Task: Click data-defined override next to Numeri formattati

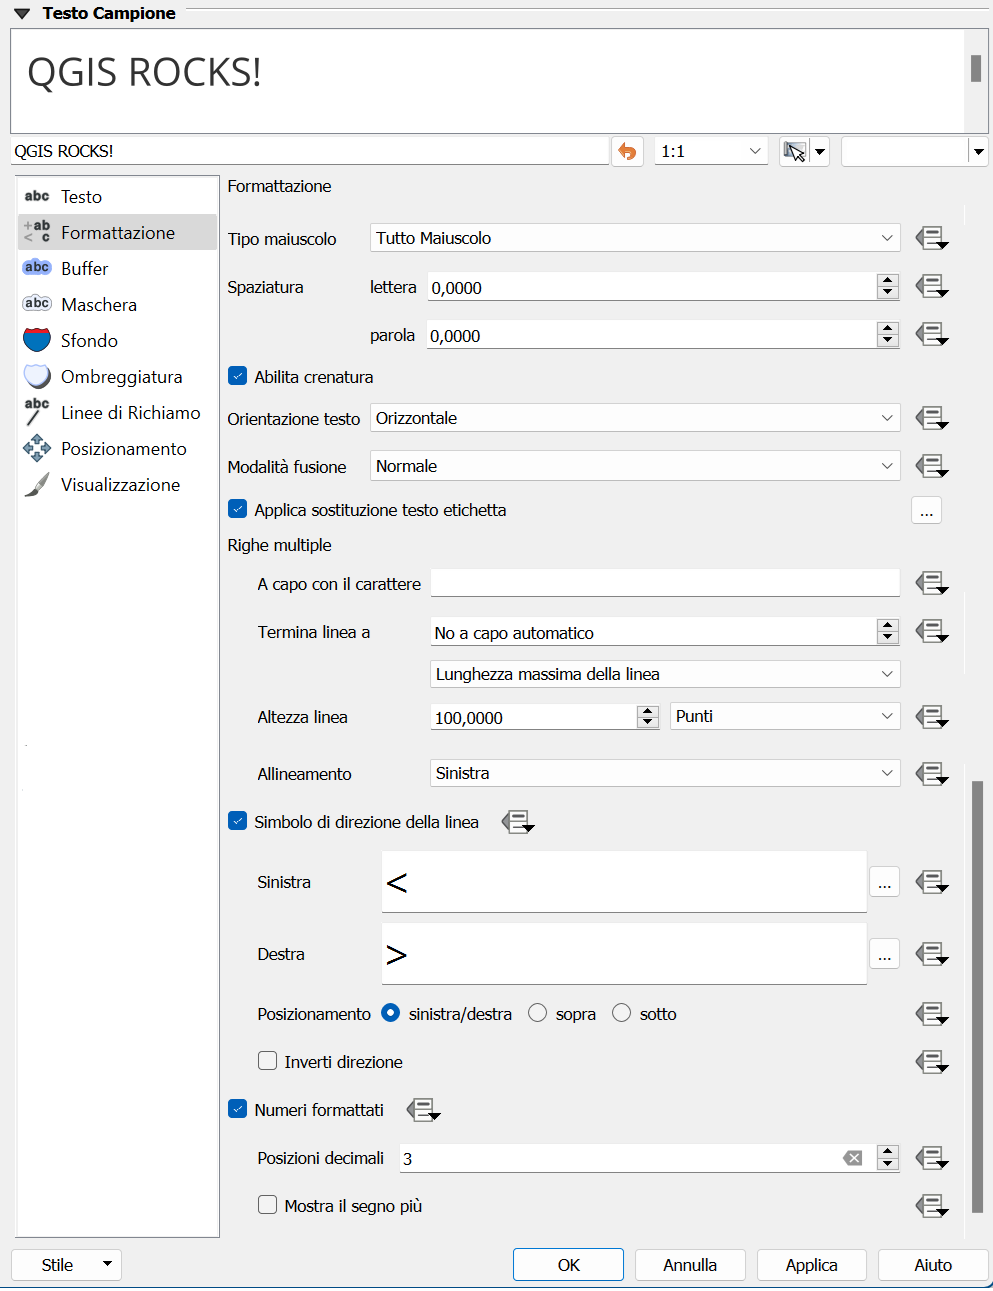Action: coord(423,1110)
